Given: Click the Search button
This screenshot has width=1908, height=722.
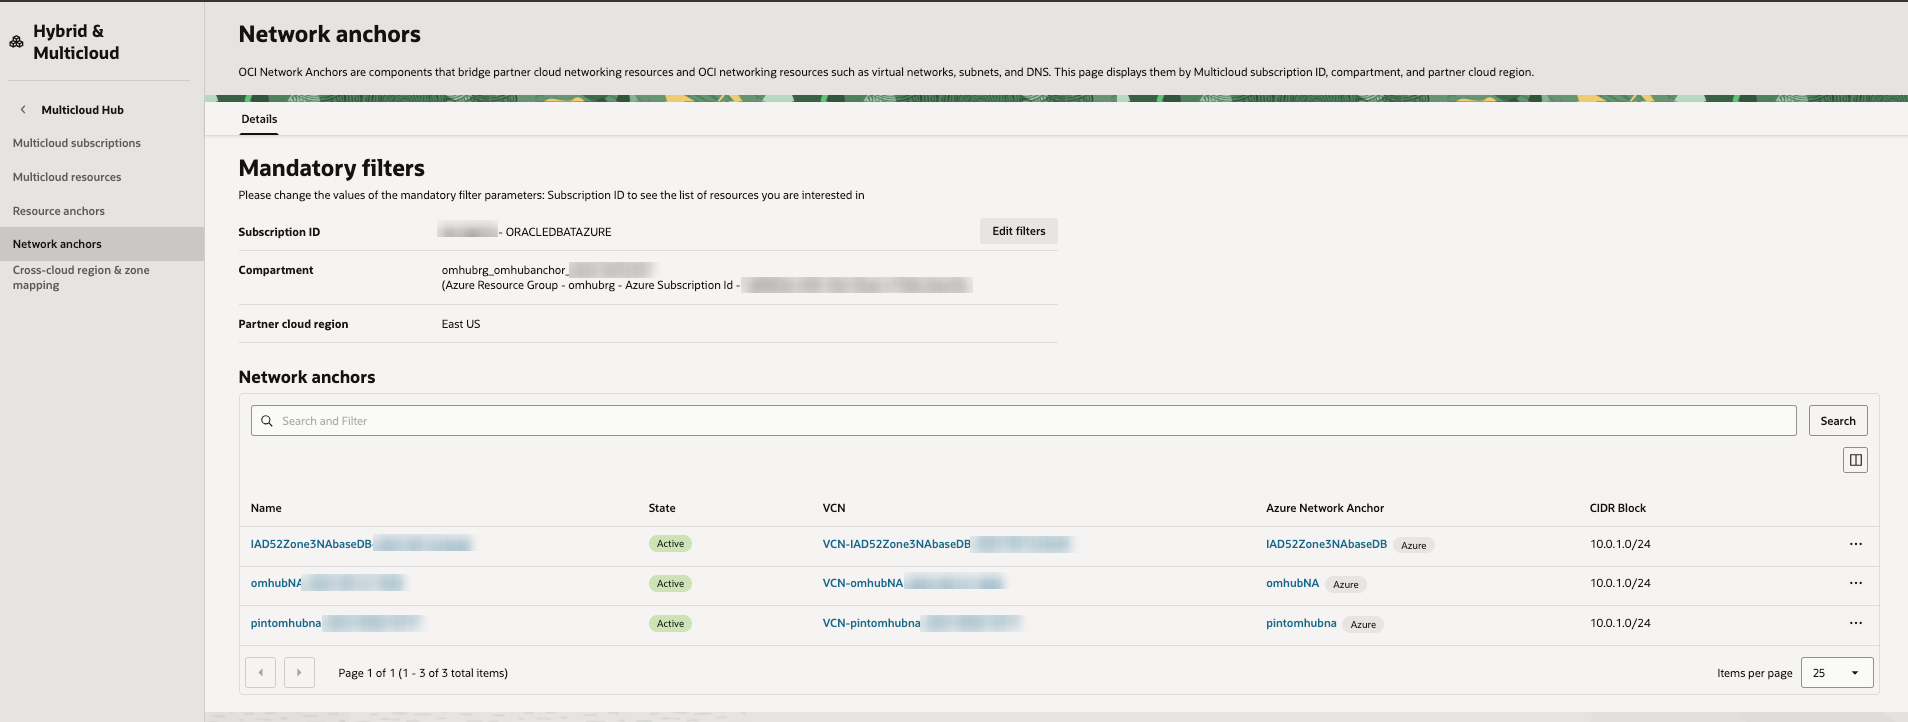Looking at the screenshot, I should point(1838,421).
